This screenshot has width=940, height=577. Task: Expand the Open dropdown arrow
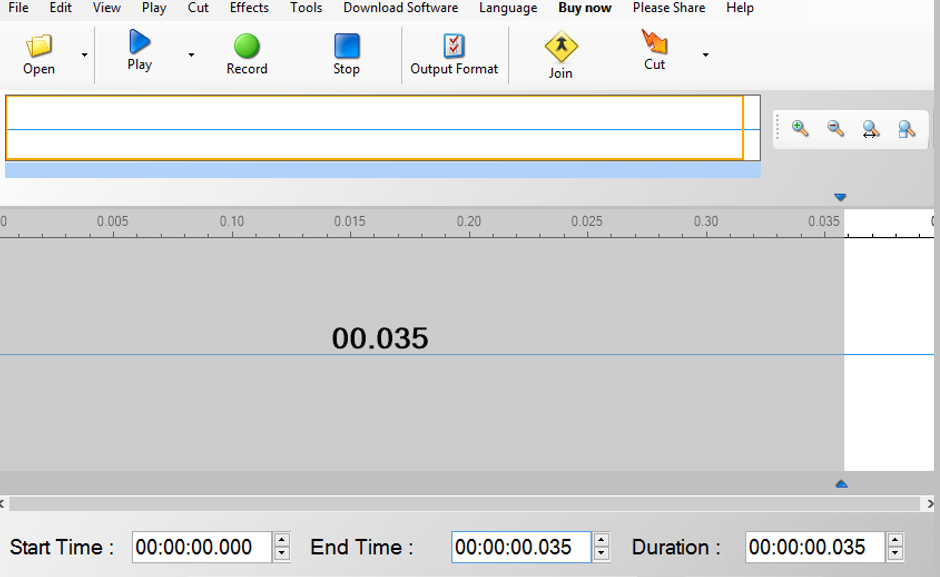tap(85, 55)
